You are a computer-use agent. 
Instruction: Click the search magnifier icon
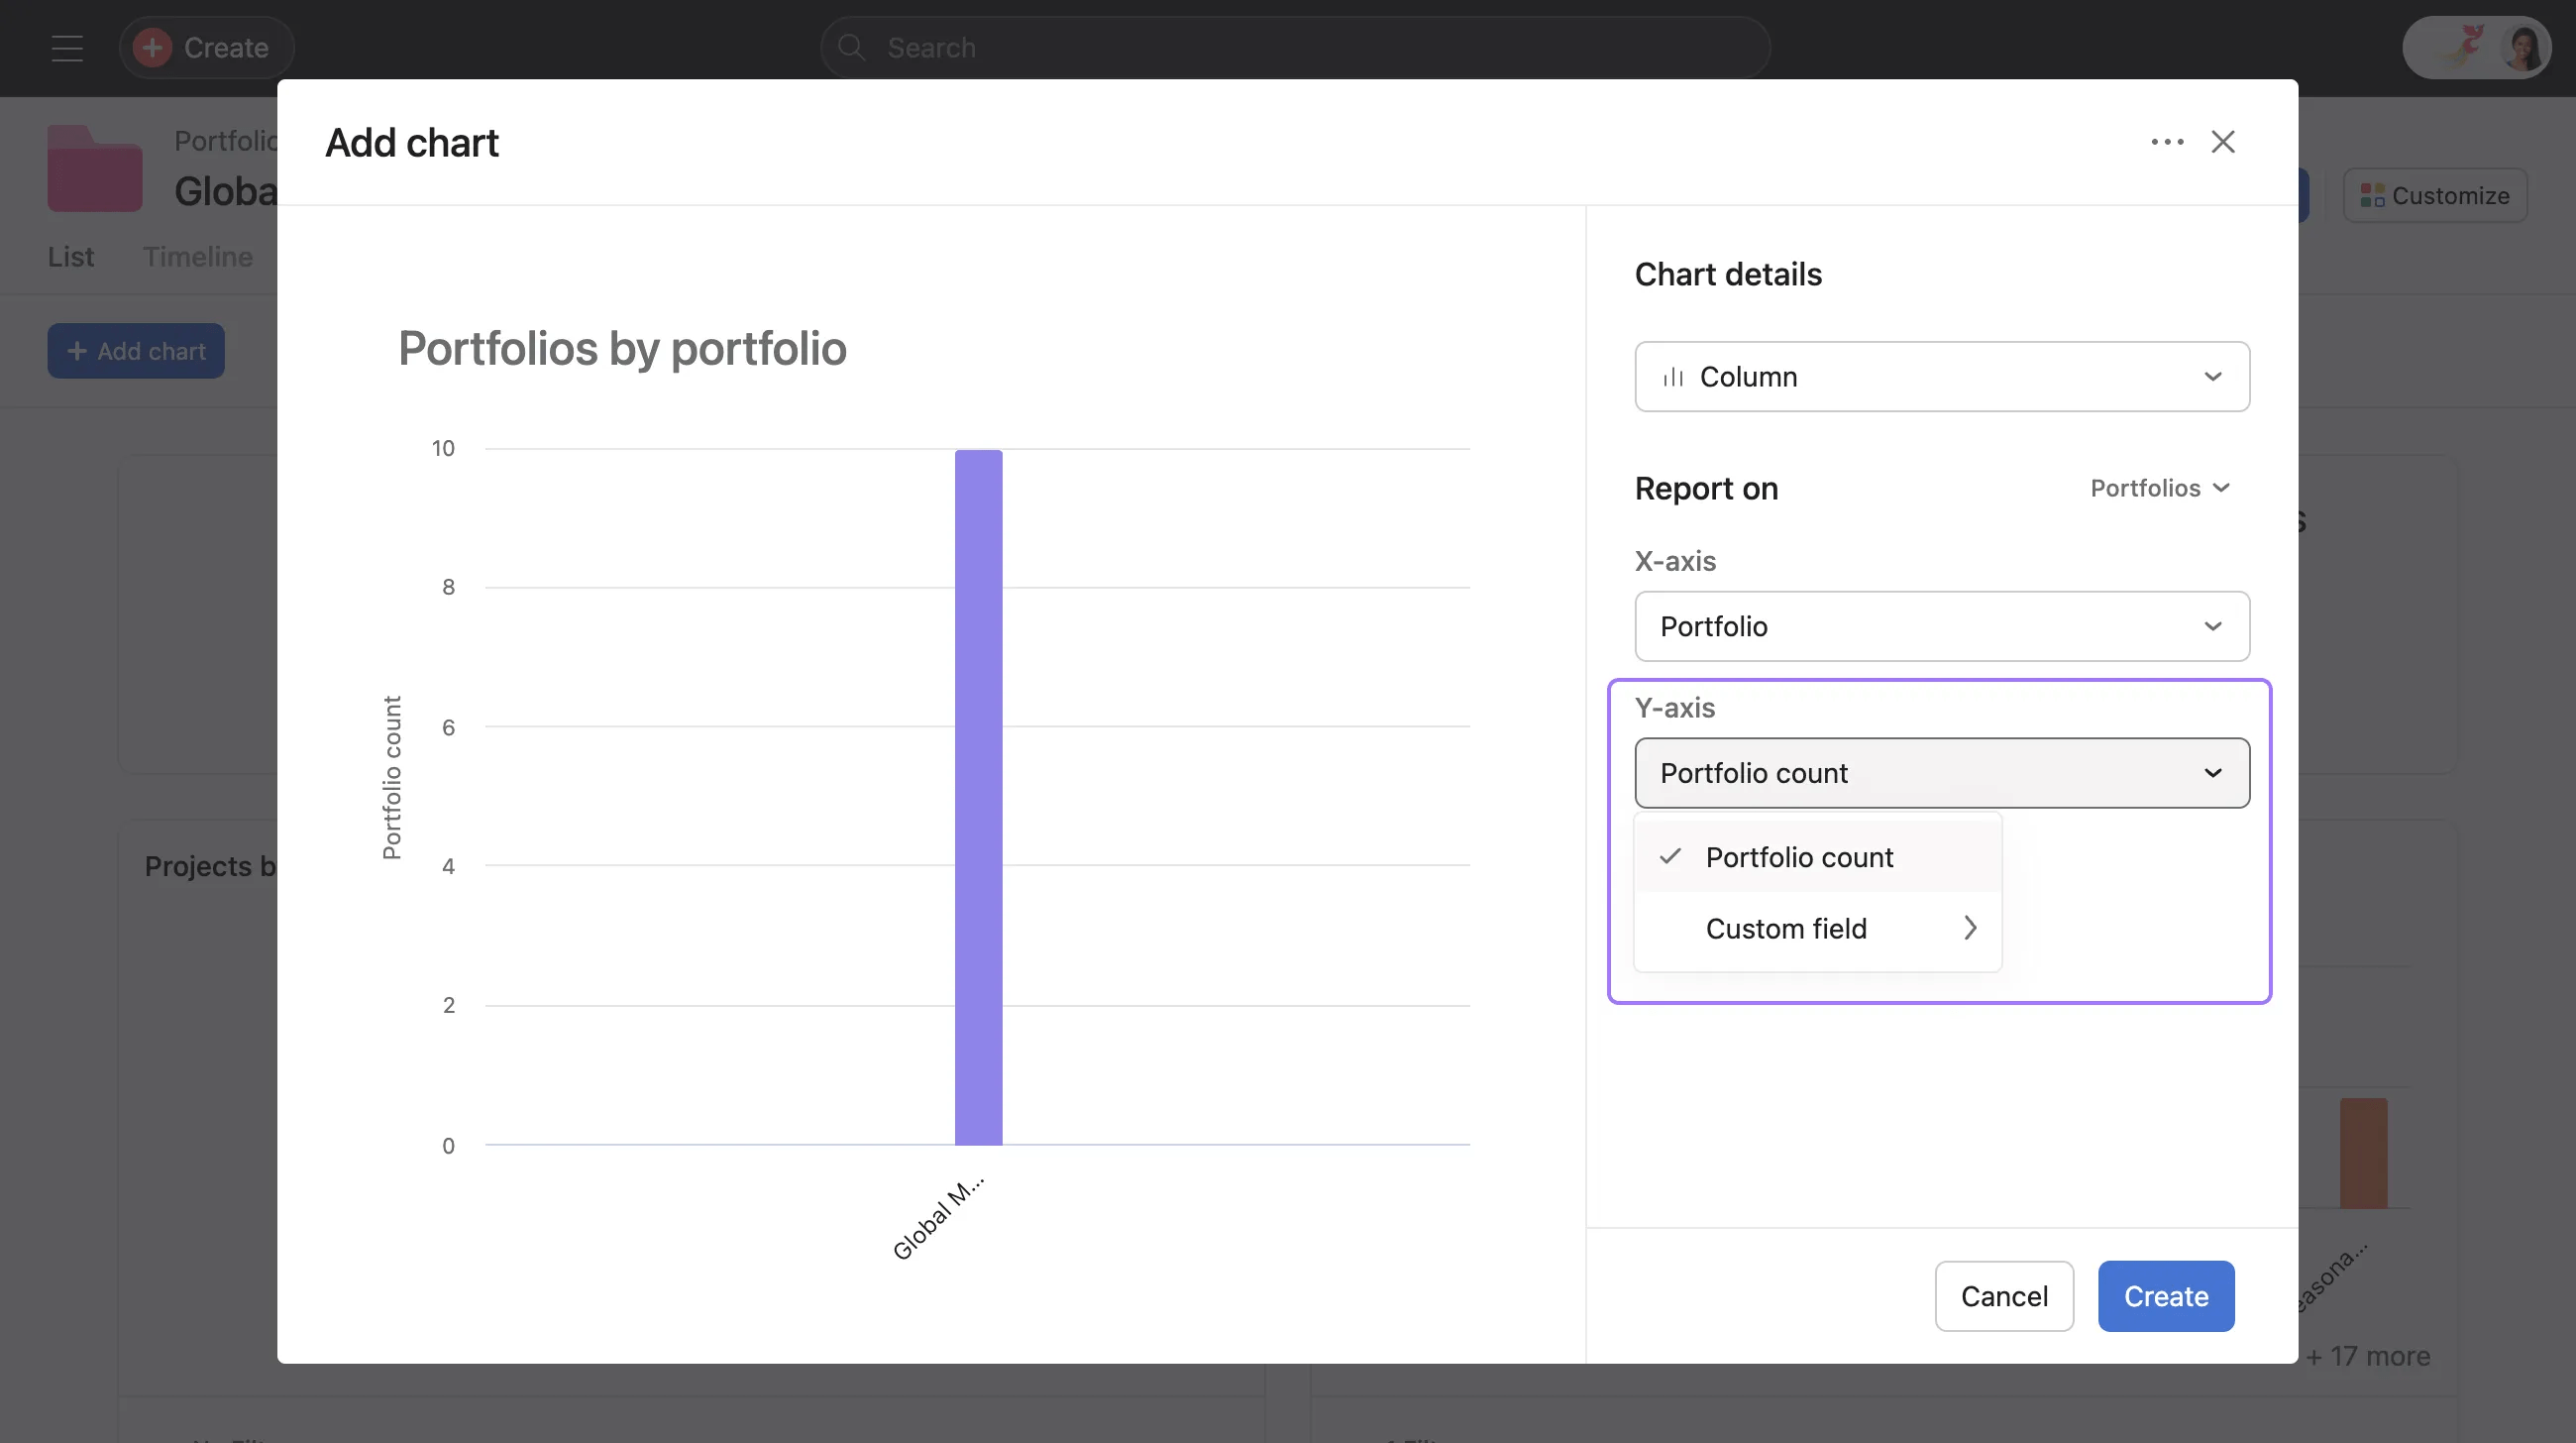851,48
